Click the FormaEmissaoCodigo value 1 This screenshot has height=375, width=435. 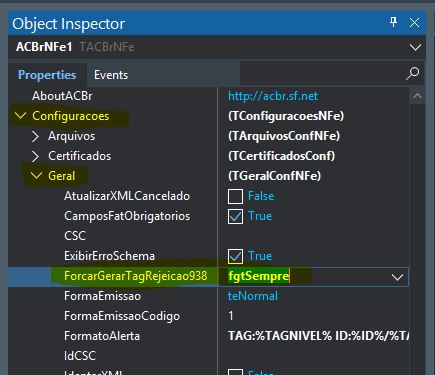click(231, 316)
